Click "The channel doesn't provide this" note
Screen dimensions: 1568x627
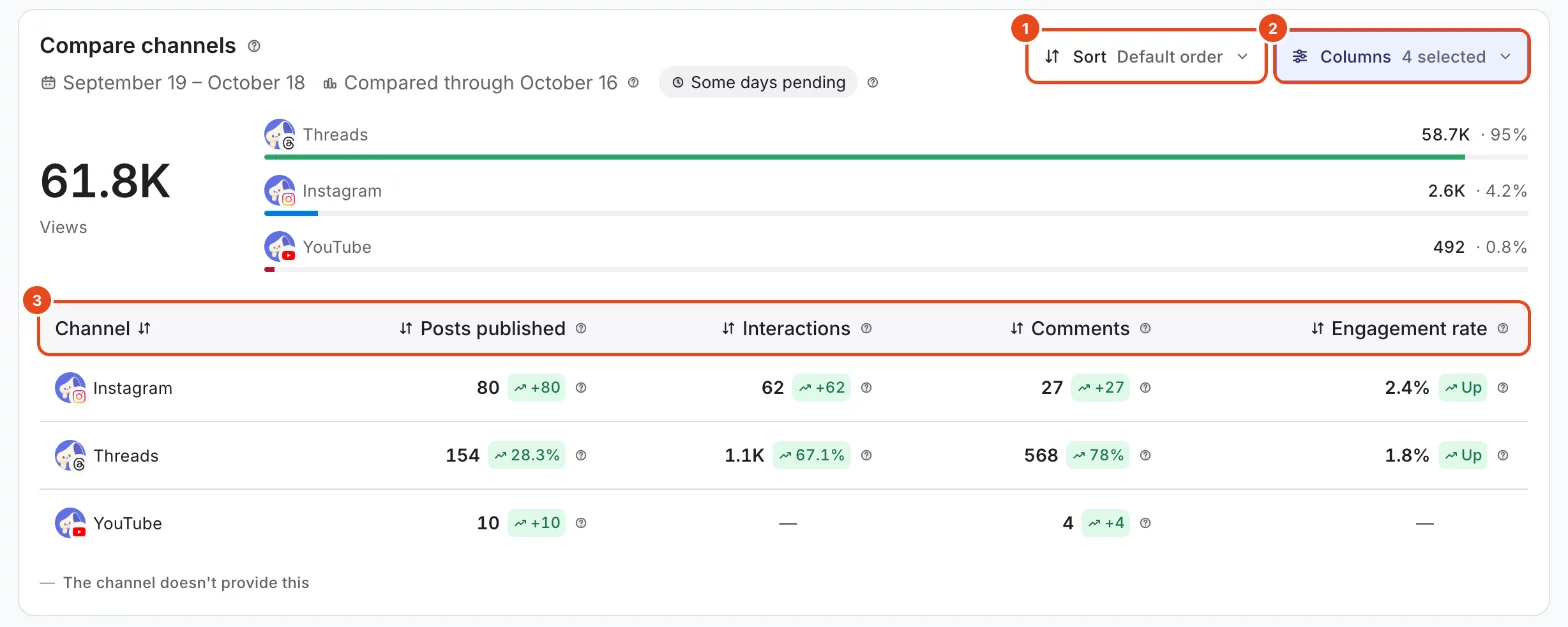(186, 583)
